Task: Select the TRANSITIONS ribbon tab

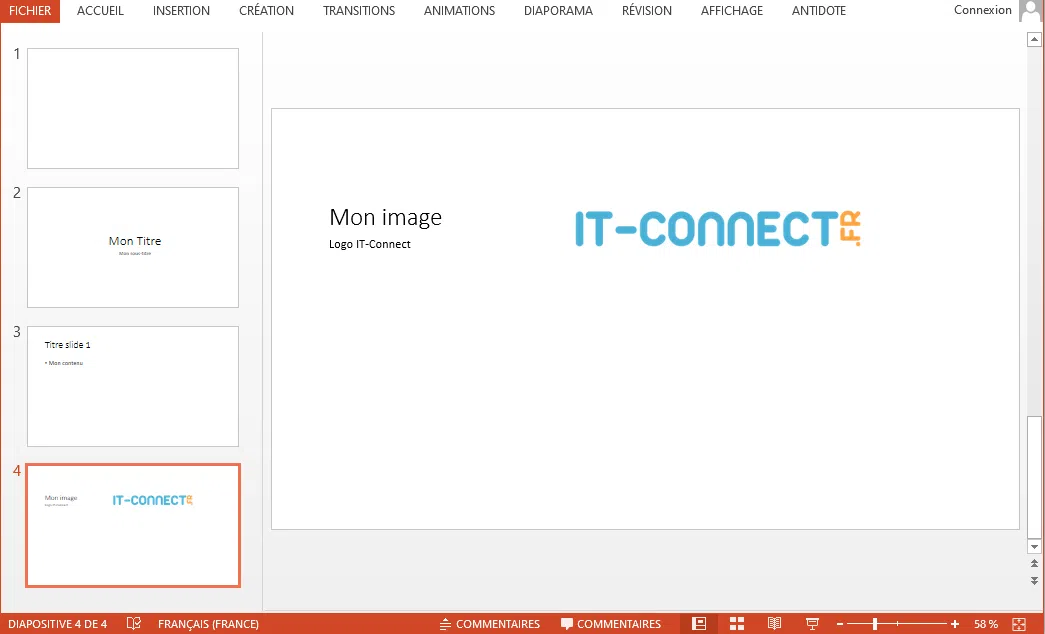Action: 359,11
